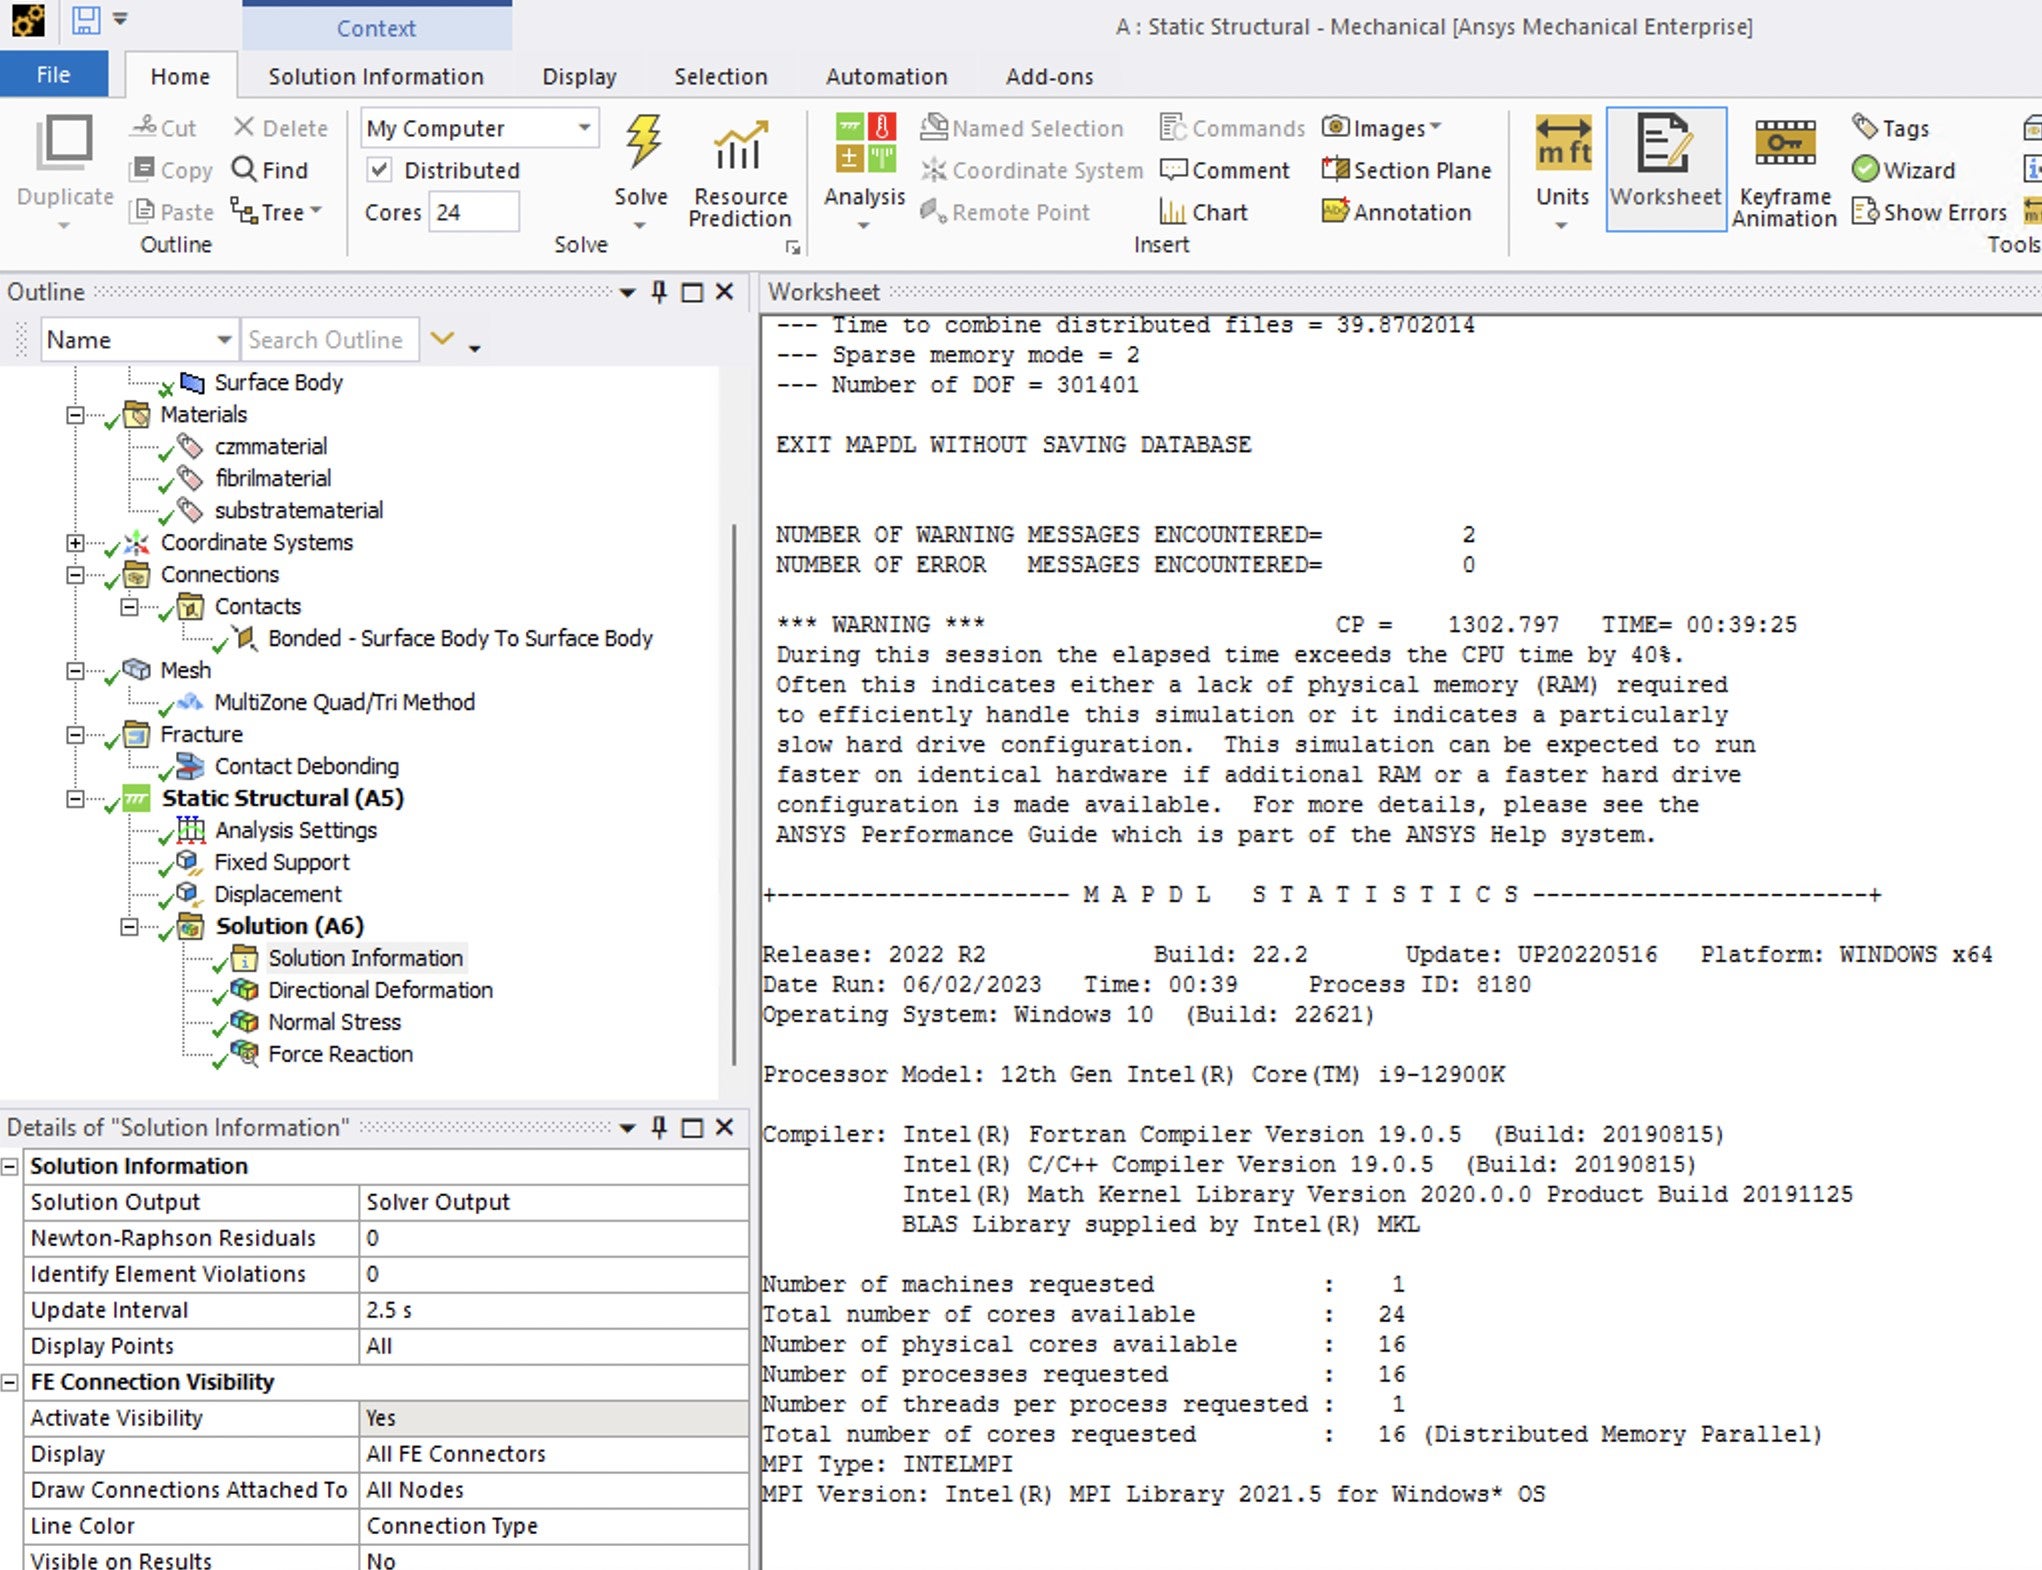This screenshot has width=2042, height=1570.
Task: Select Analysis Settings item
Action: pos(296,830)
